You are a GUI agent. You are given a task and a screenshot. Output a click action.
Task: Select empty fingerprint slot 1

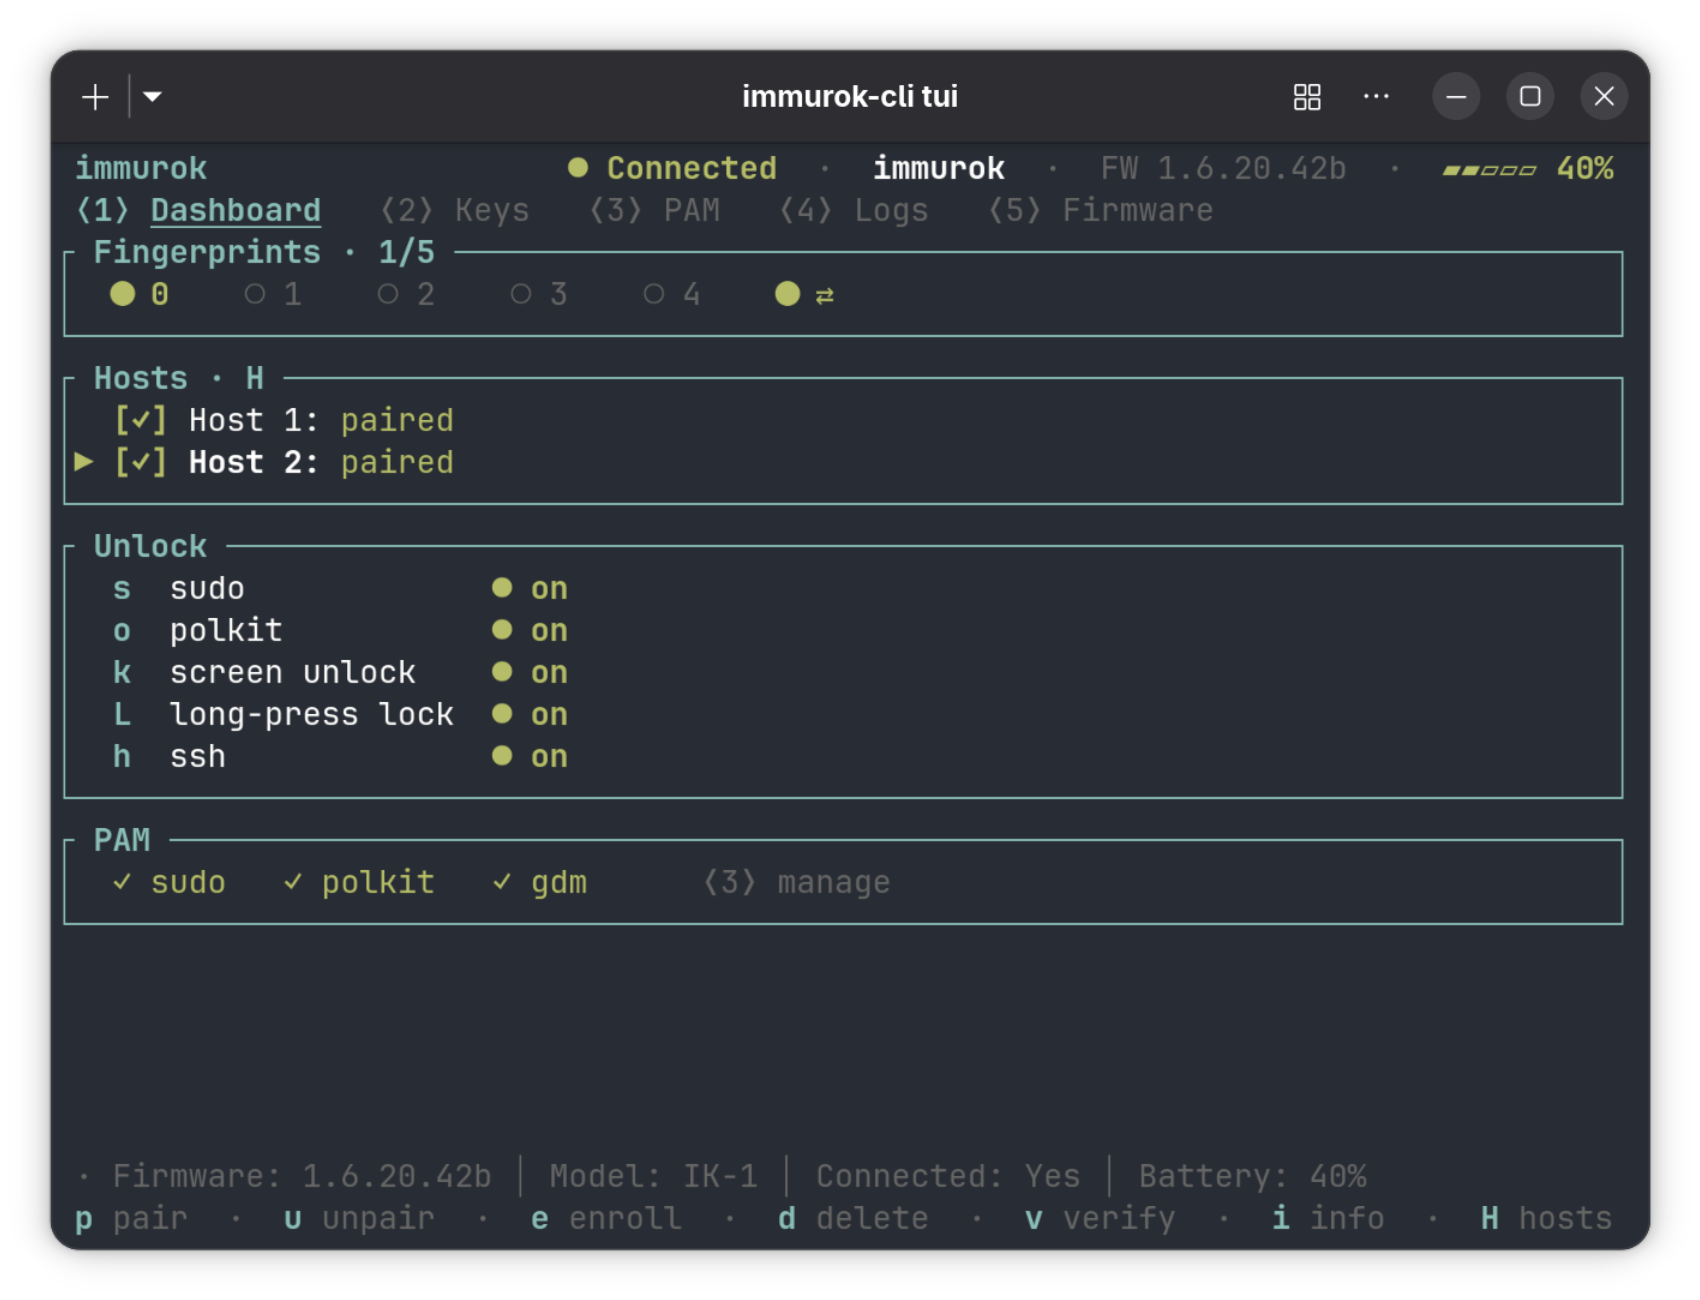click(x=273, y=294)
